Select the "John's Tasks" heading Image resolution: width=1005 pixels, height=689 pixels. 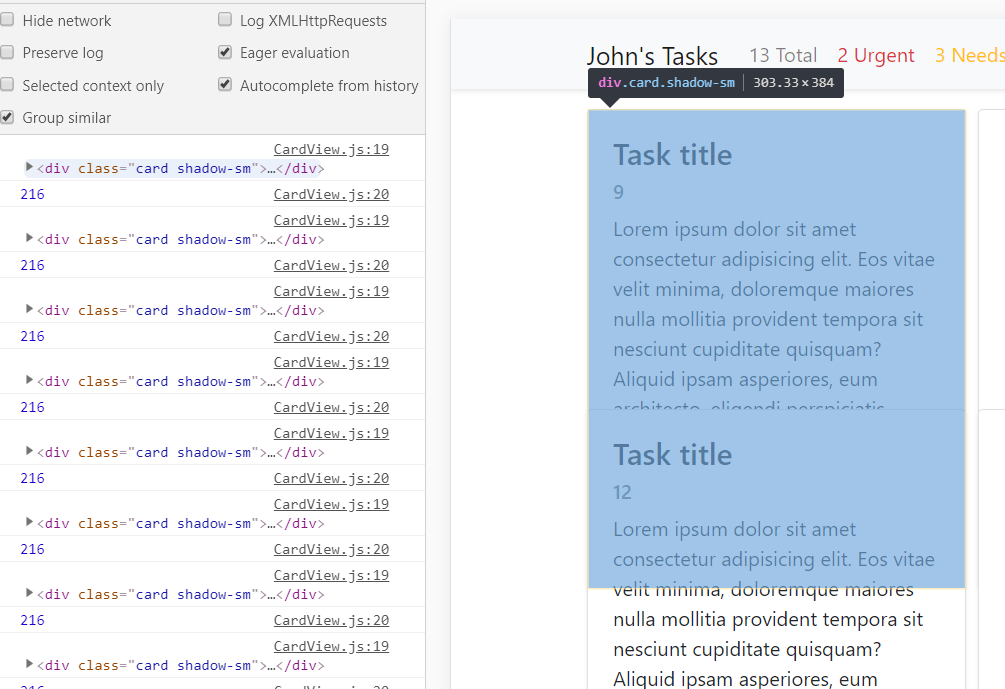click(652, 56)
